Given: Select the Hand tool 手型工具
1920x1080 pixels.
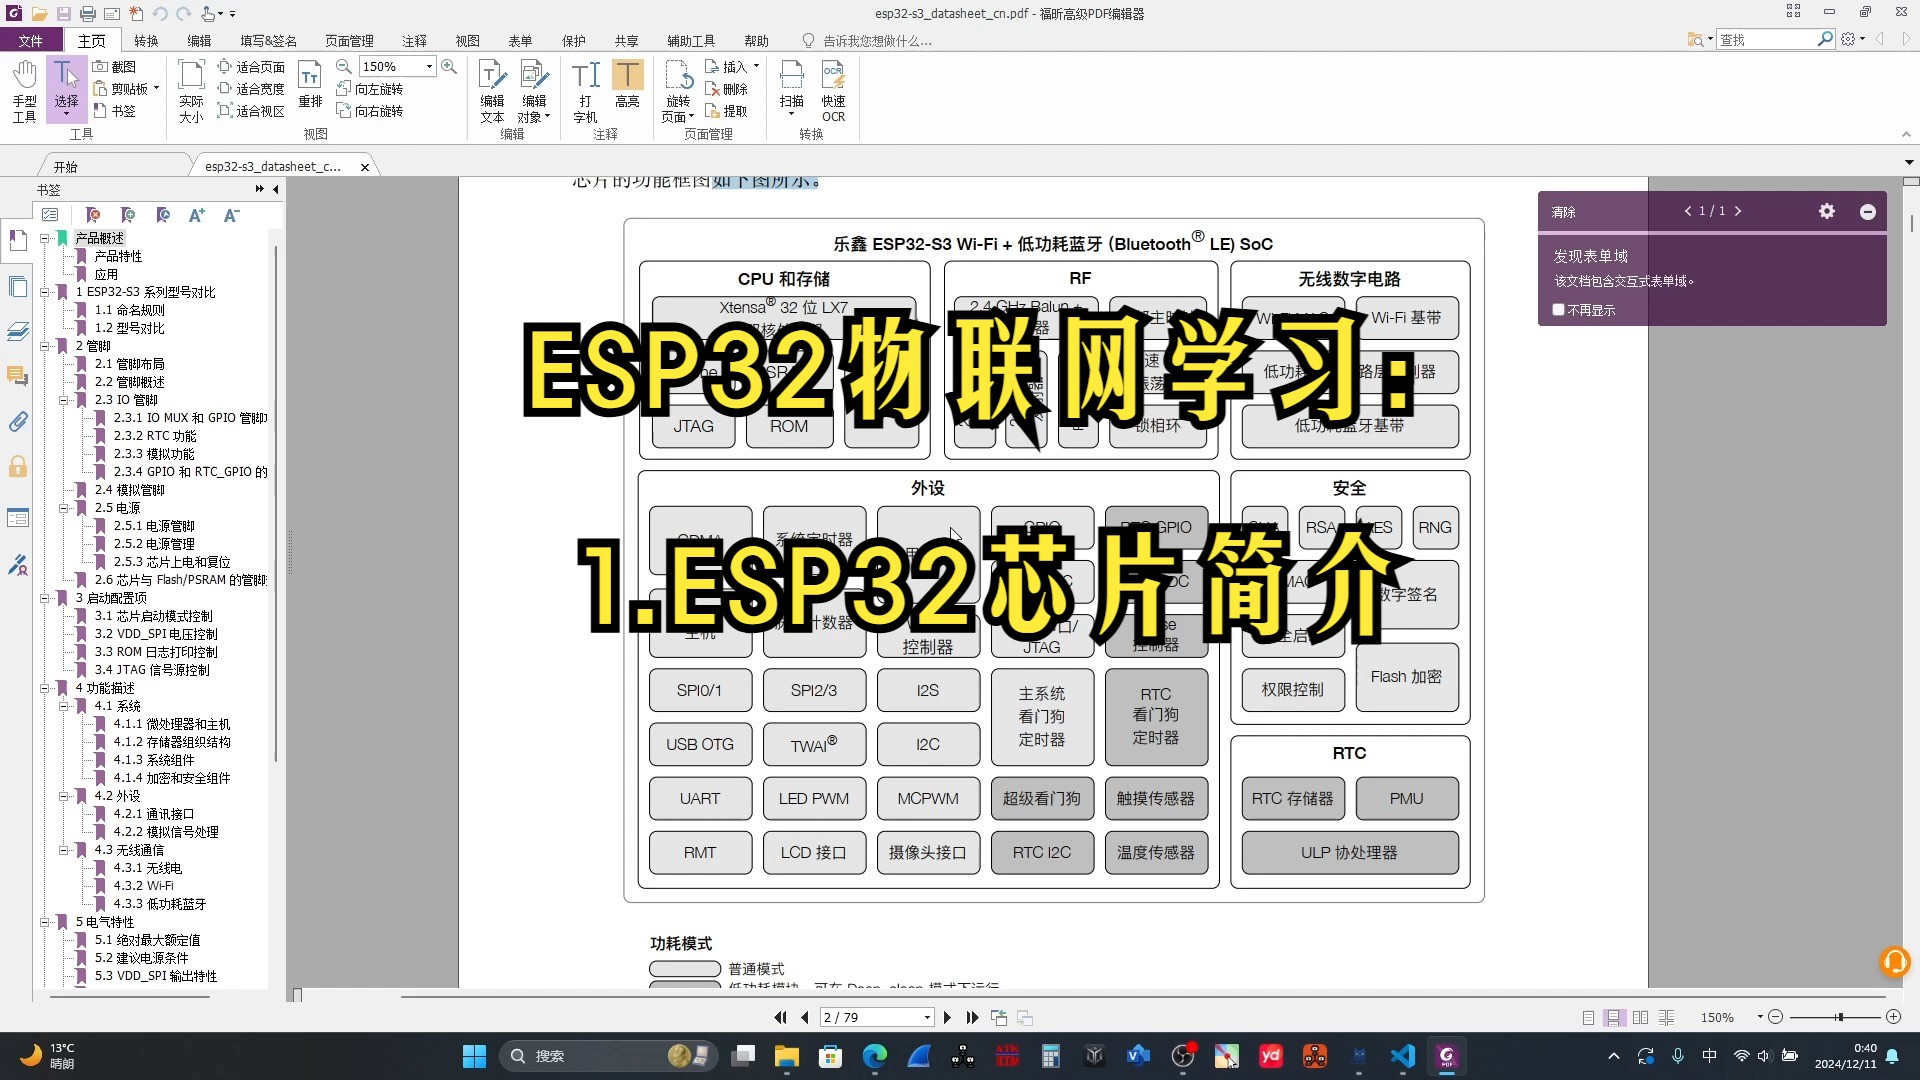Looking at the screenshot, I should pos(22,88).
